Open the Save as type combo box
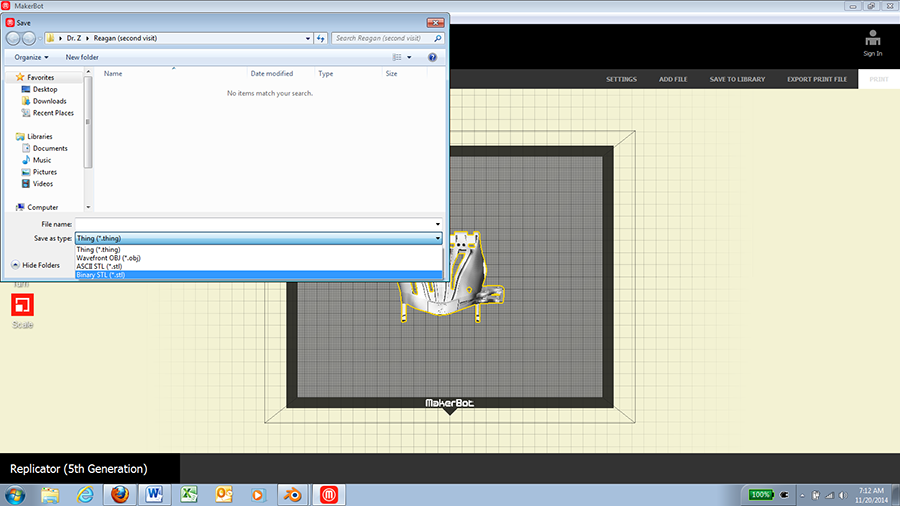The width and height of the screenshot is (900, 506). click(259, 238)
